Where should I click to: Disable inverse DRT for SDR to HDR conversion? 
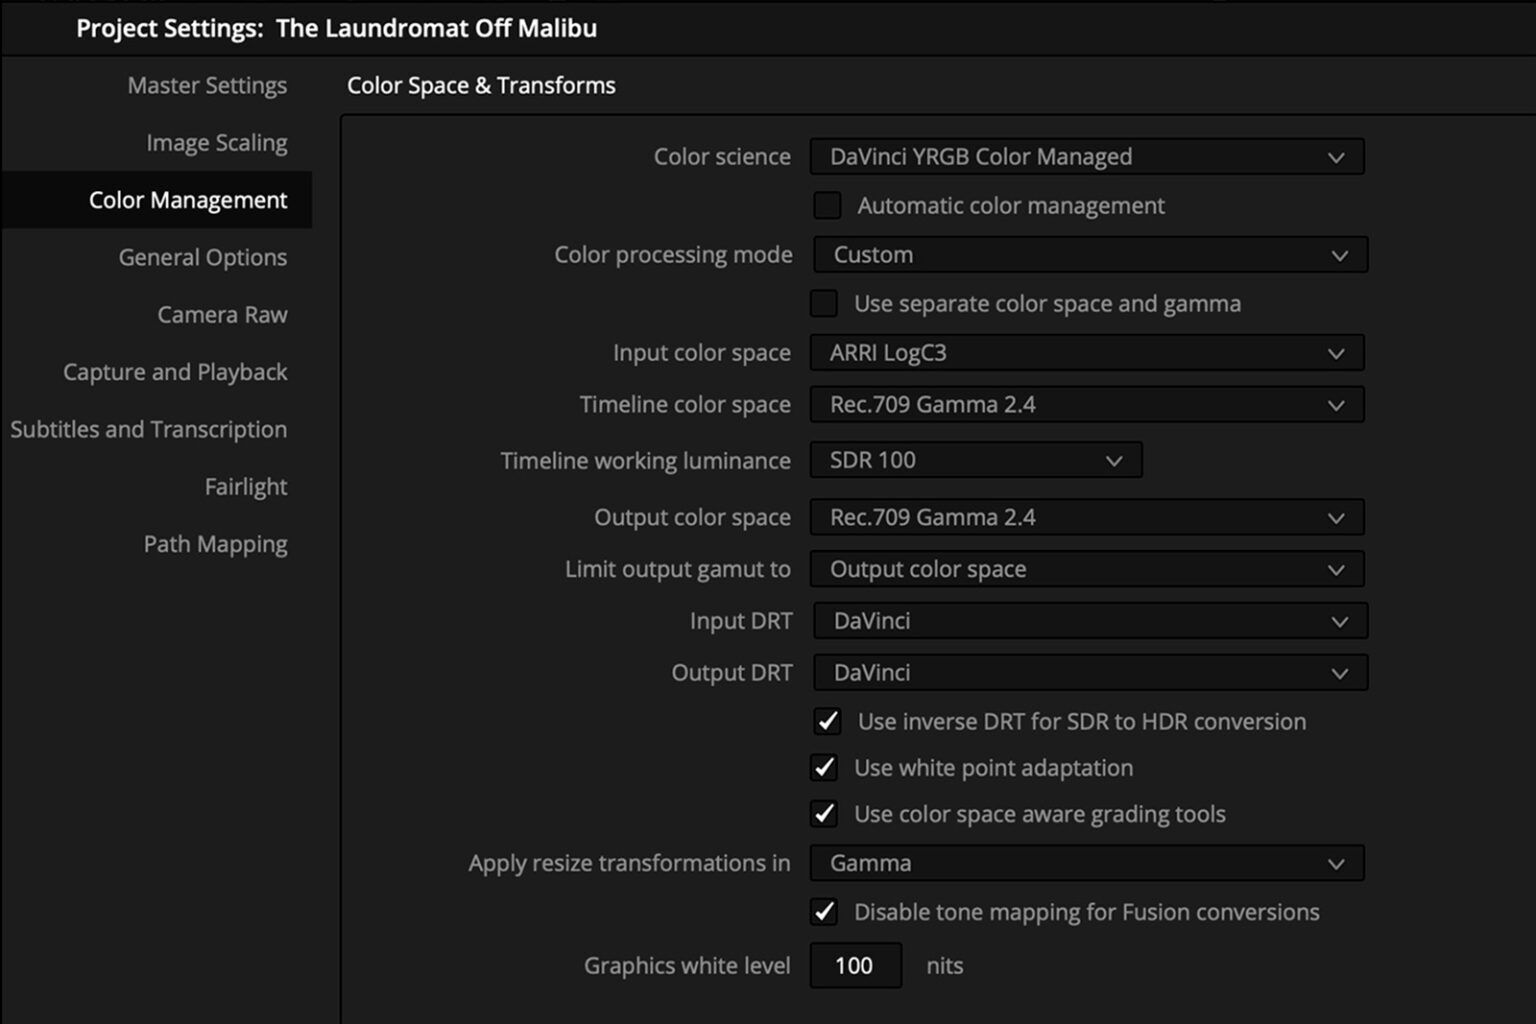tap(824, 721)
